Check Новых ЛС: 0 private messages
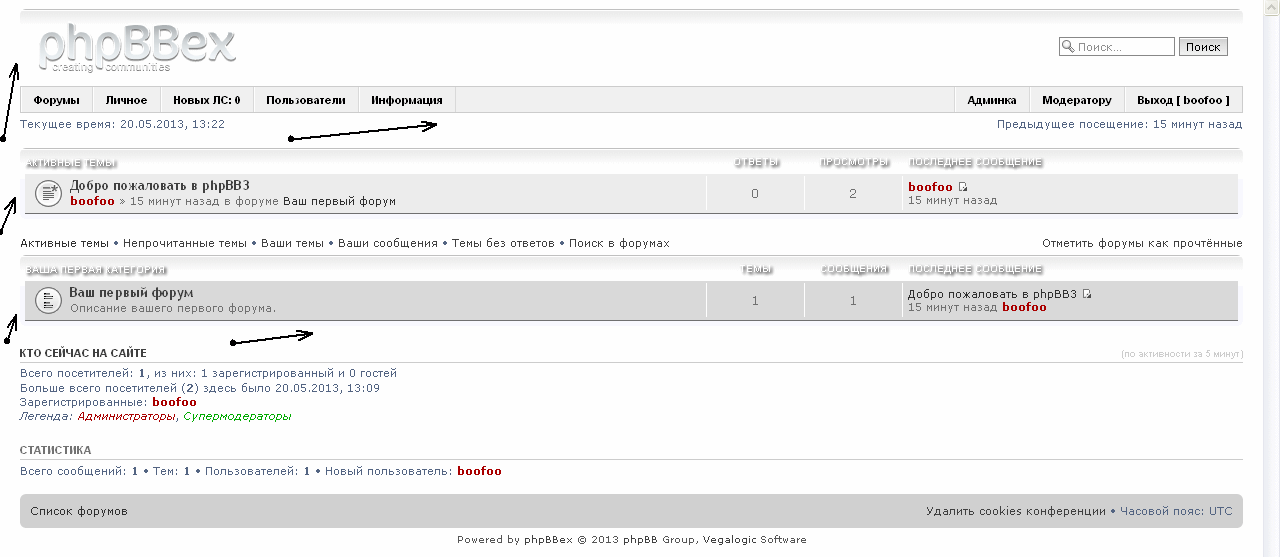The image size is (1280, 557). pyautogui.click(x=206, y=100)
